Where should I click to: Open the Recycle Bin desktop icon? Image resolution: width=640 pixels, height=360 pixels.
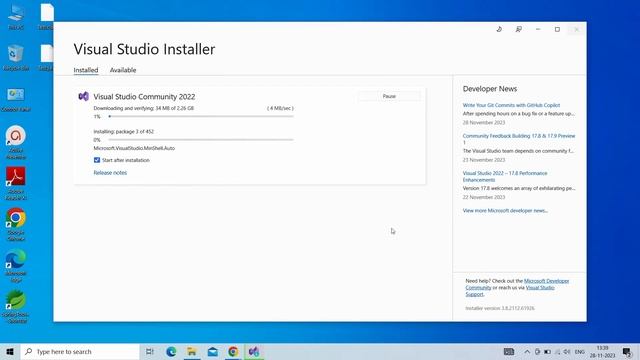pyautogui.click(x=16, y=58)
